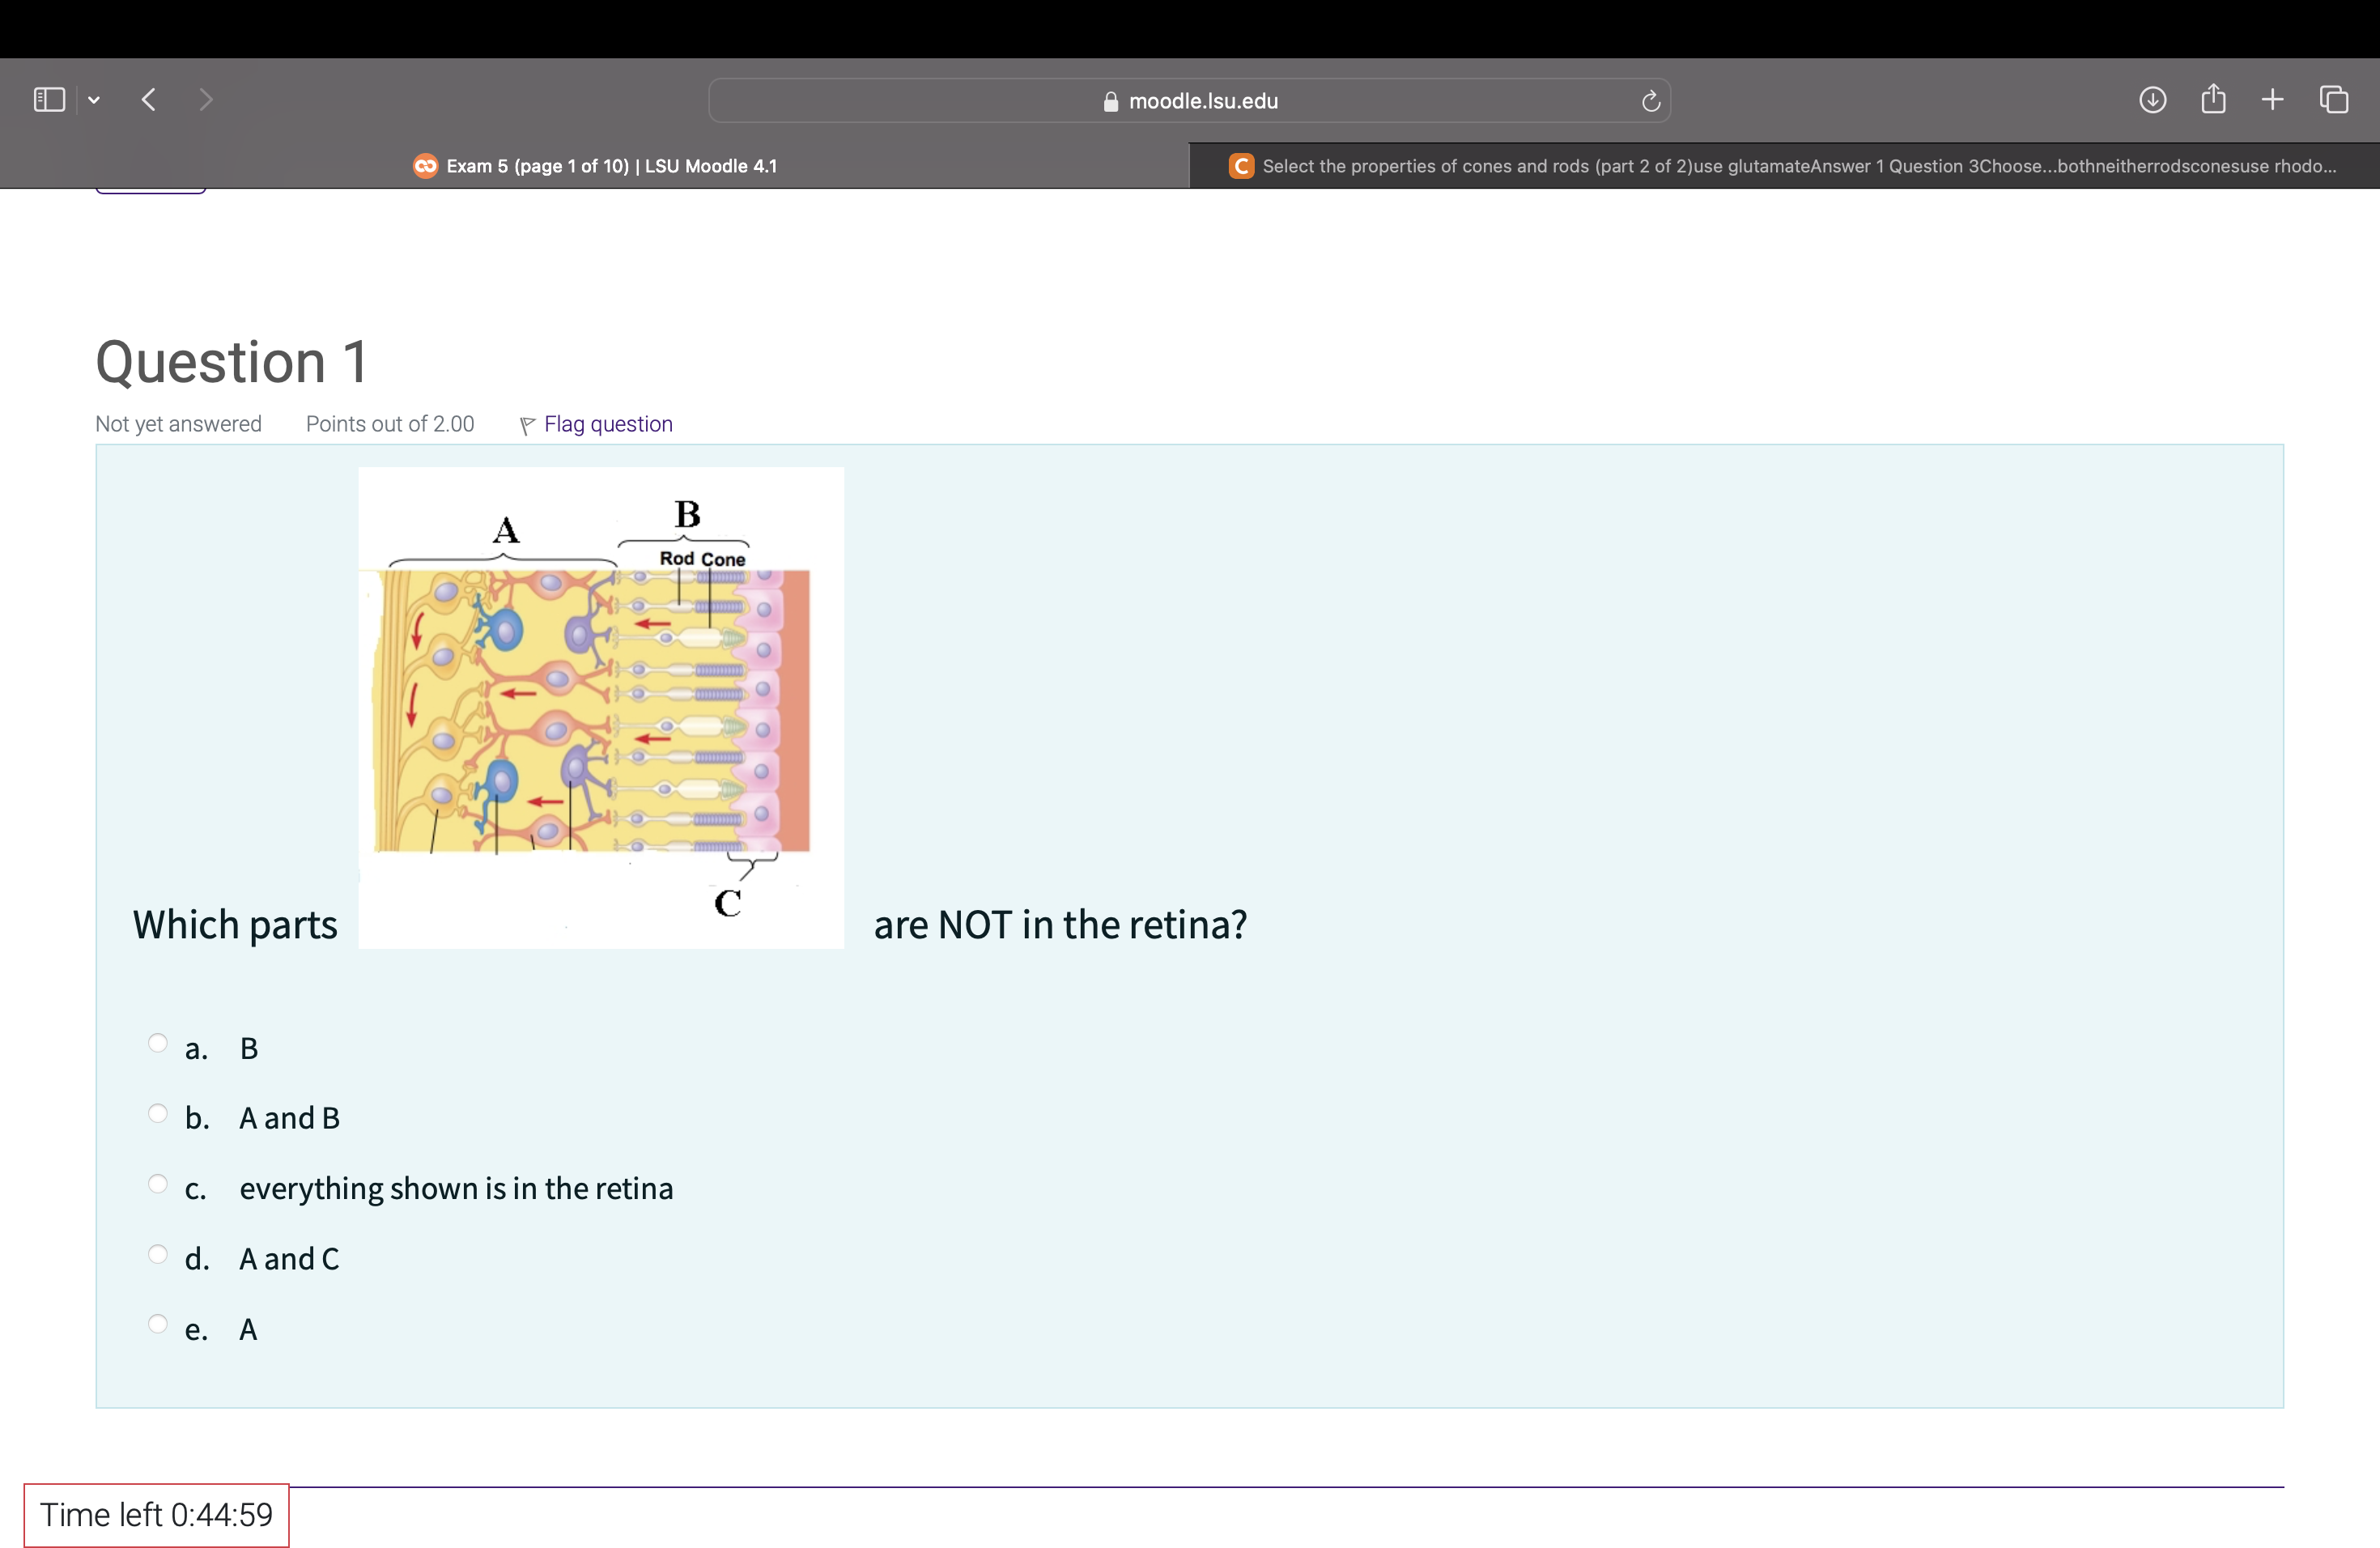Open the Share menu

click(x=2213, y=99)
